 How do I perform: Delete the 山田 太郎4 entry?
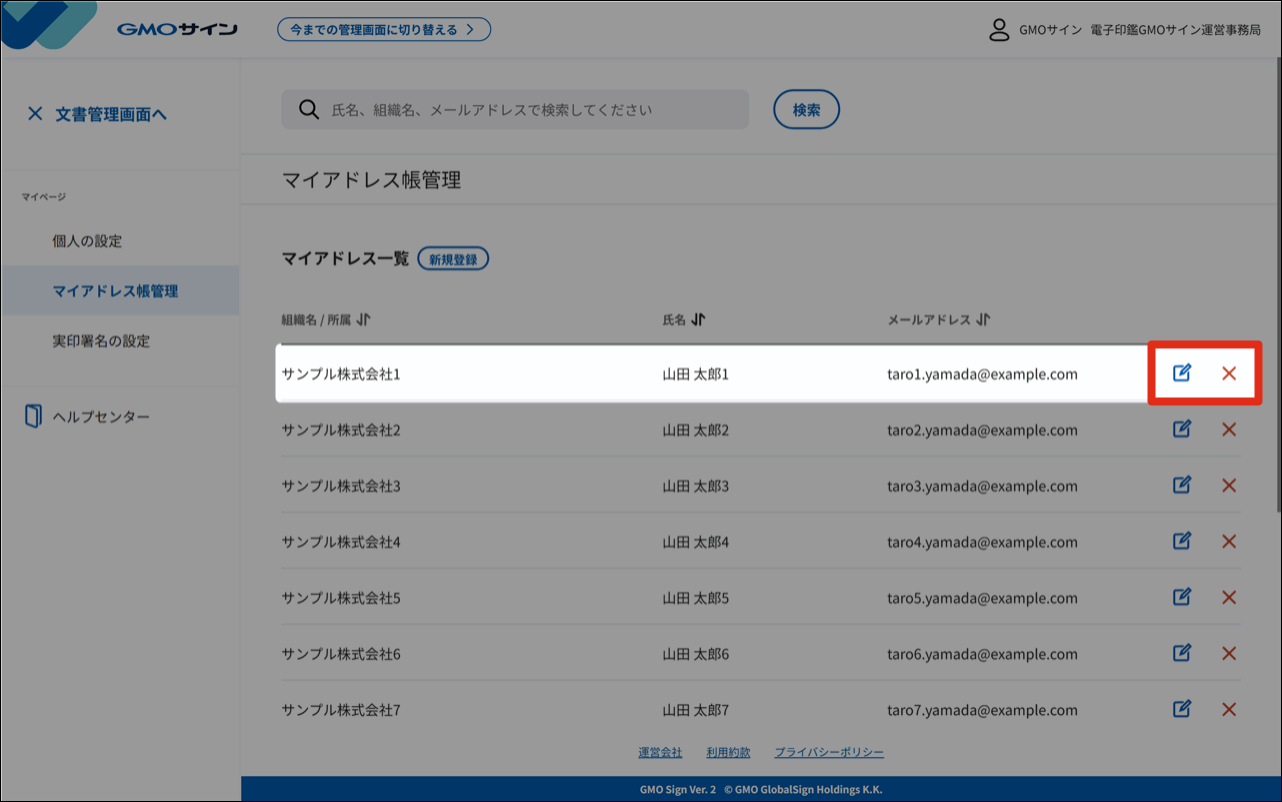1229,541
